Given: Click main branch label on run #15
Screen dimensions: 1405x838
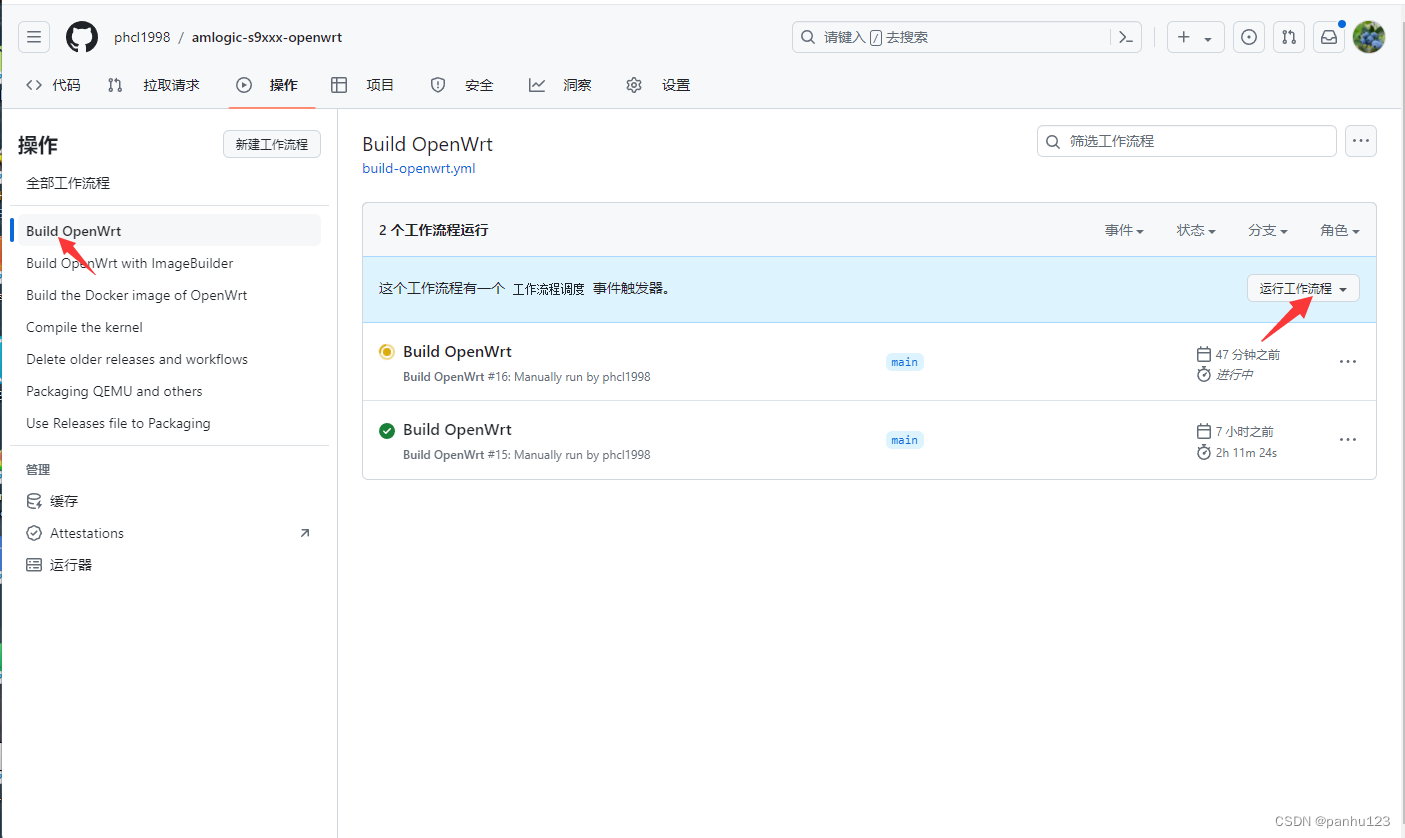Looking at the screenshot, I should [x=905, y=440].
